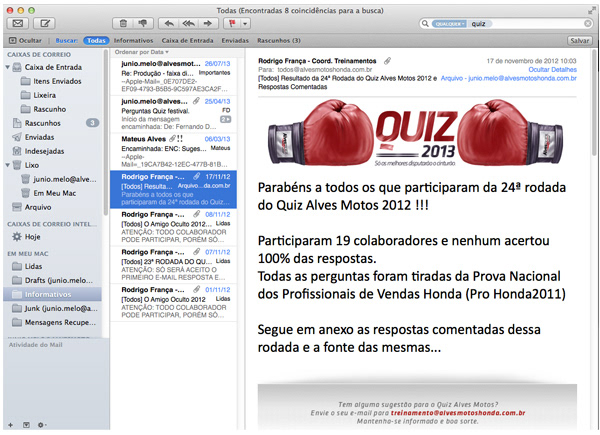
Task: Open the Ordenar por Data sort menu
Action: point(142,52)
